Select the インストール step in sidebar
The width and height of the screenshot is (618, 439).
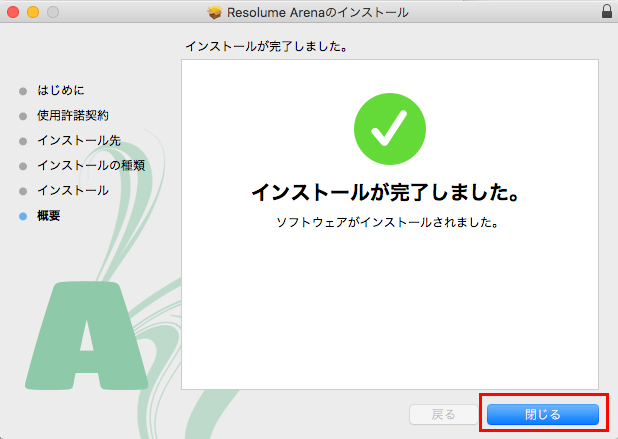[73, 191]
